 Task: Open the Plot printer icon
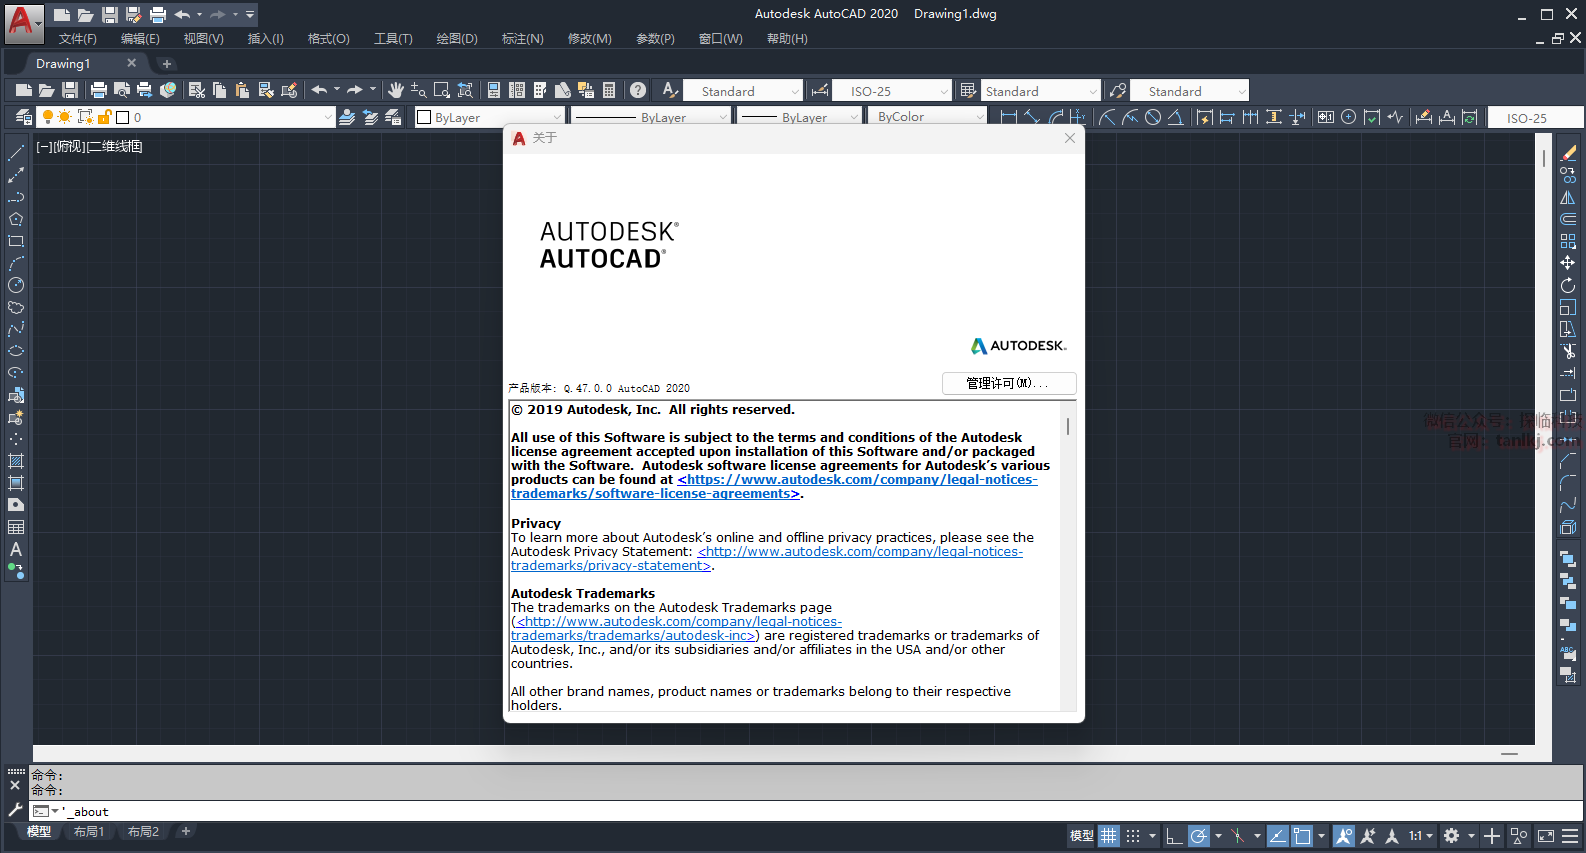[x=99, y=90]
